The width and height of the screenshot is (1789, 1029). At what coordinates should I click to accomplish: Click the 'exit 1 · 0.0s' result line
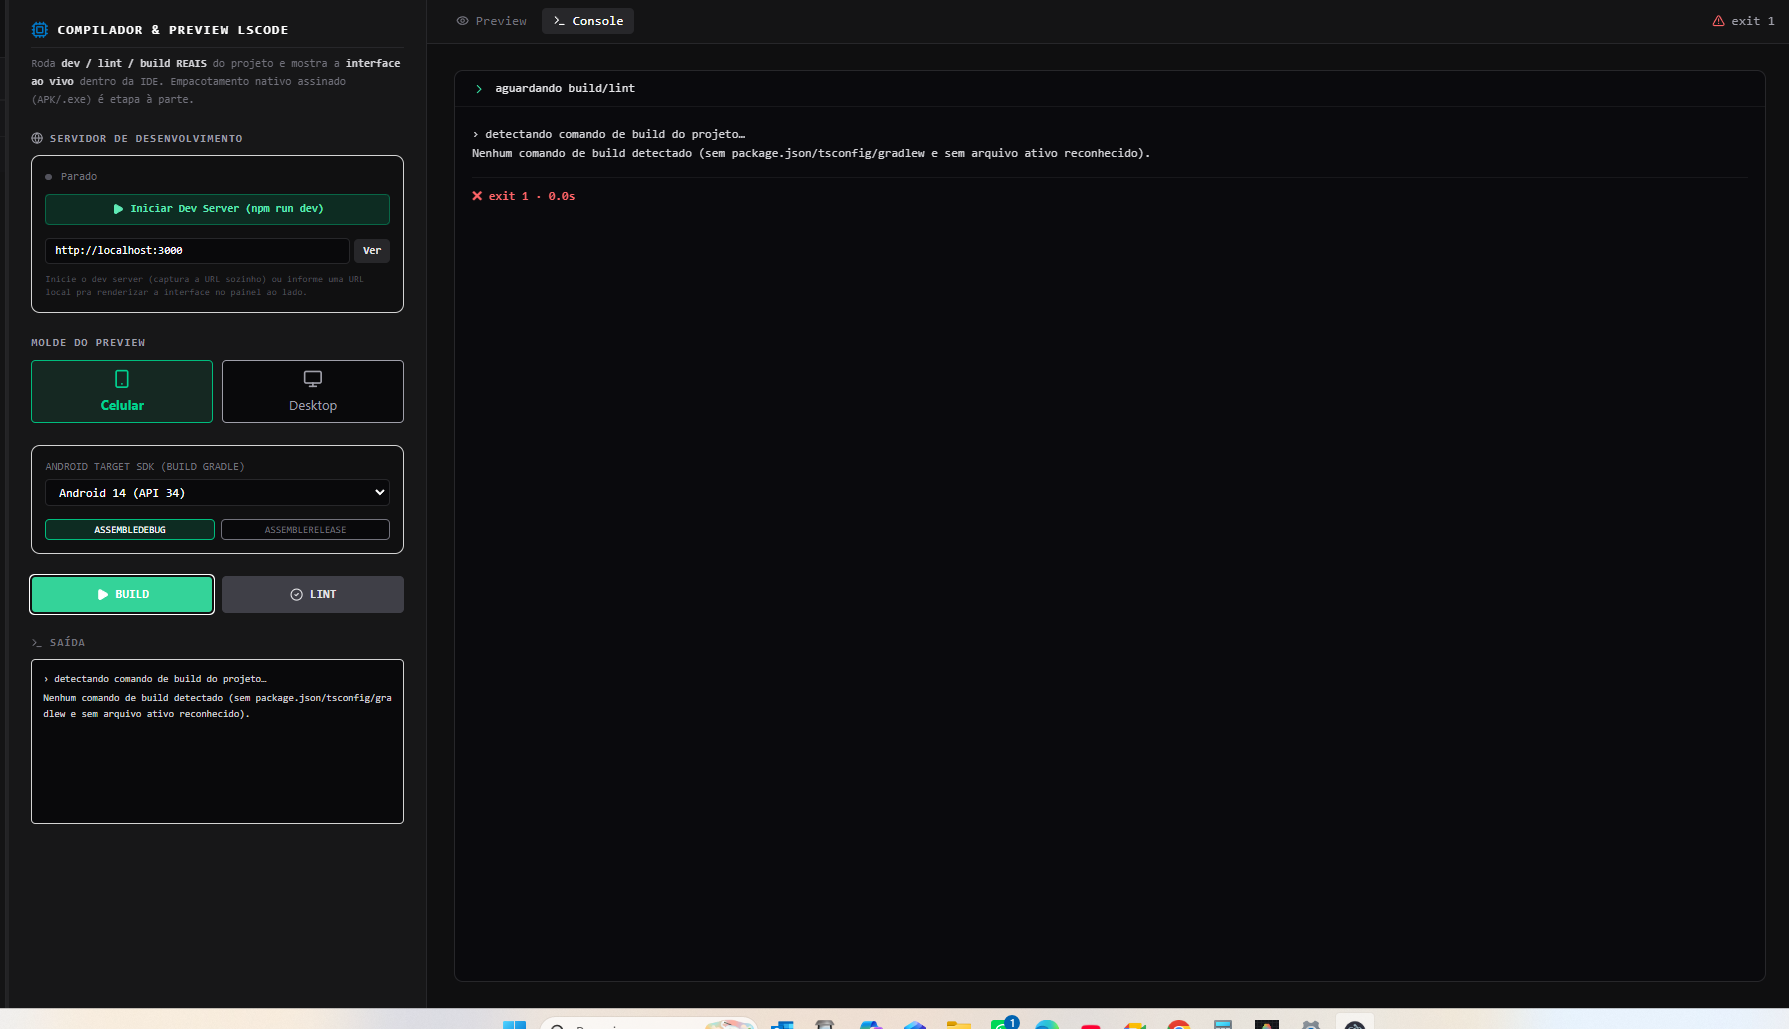click(x=524, y=197)
